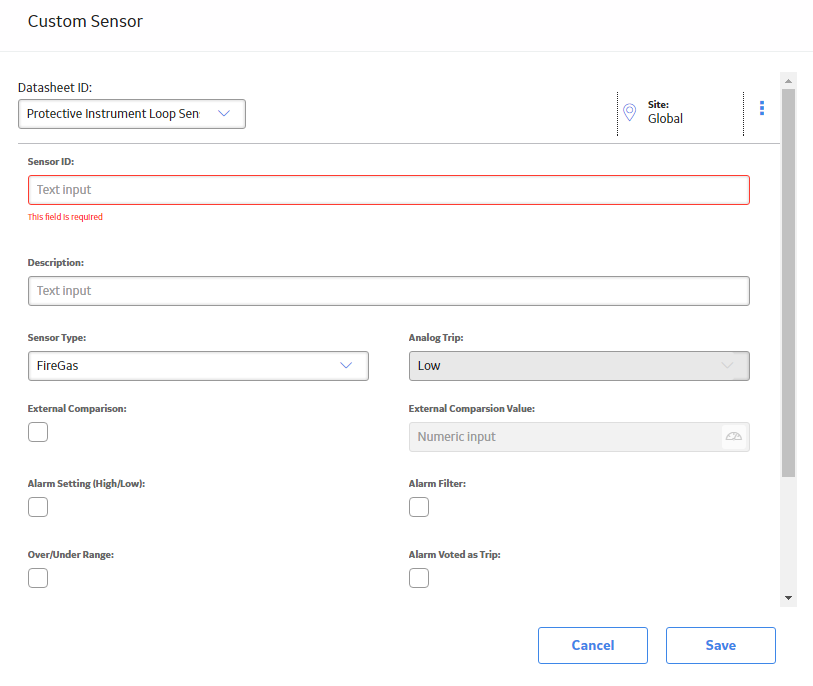The width and height of the screenshot is (813, 686).
Task: Click the Sensor Type chevron arrow
Action: tap(346, 366)
